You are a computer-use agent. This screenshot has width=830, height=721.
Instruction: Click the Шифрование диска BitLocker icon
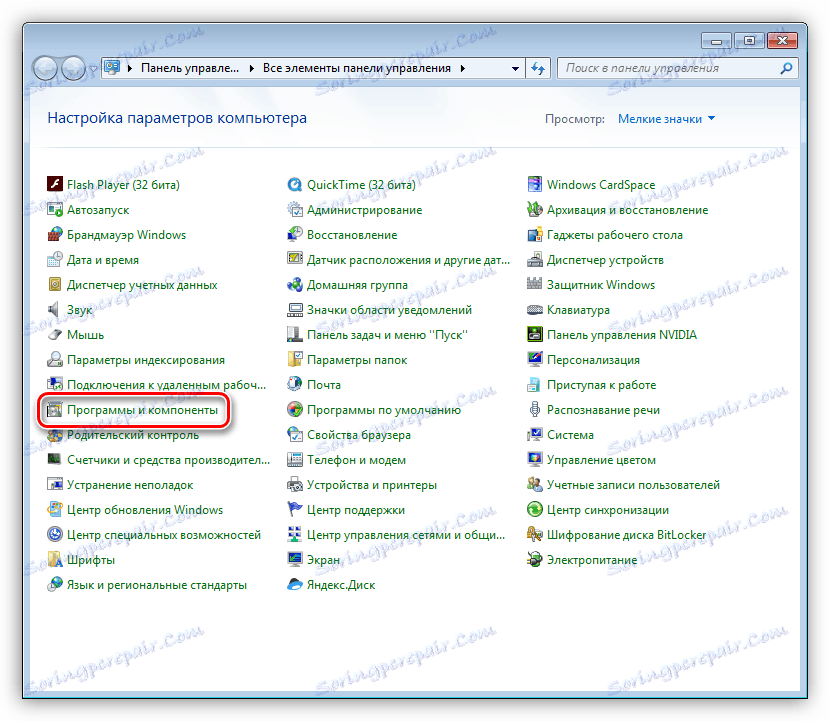click(x=535, y=535)
